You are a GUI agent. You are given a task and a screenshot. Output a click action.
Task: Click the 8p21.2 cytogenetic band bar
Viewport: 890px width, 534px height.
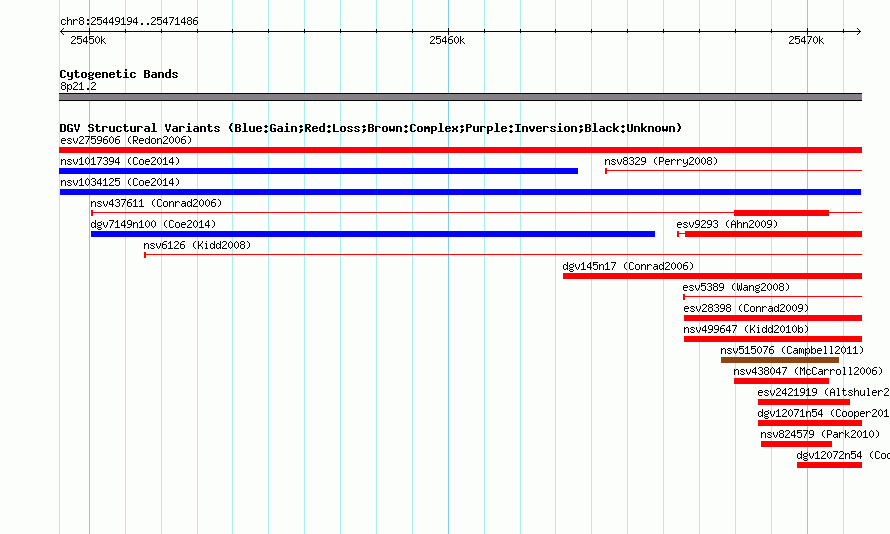(460, 97)
